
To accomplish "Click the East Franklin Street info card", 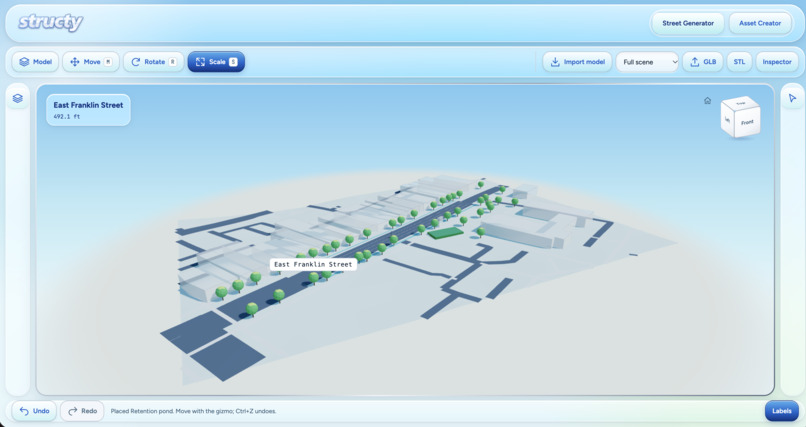I will tap(88, 110).
